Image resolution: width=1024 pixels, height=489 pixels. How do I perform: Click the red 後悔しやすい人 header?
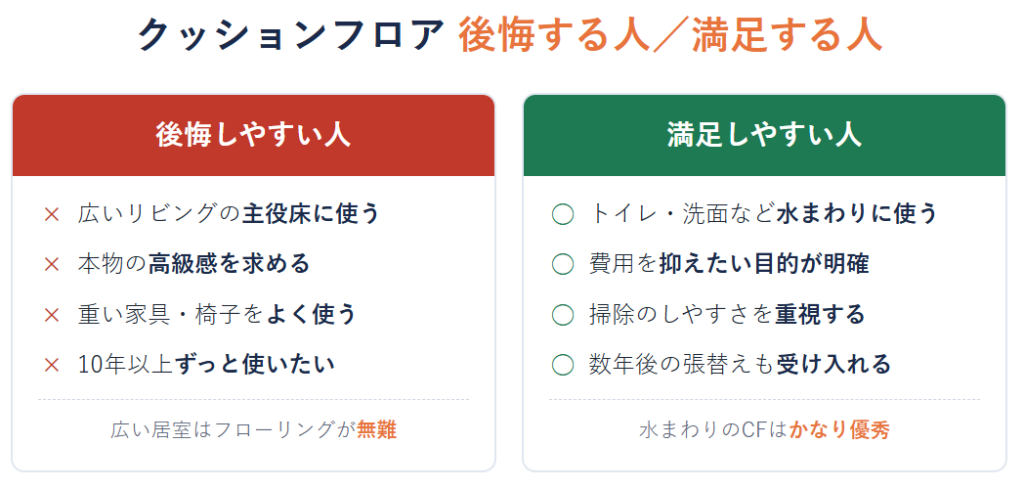click(253, 135)
